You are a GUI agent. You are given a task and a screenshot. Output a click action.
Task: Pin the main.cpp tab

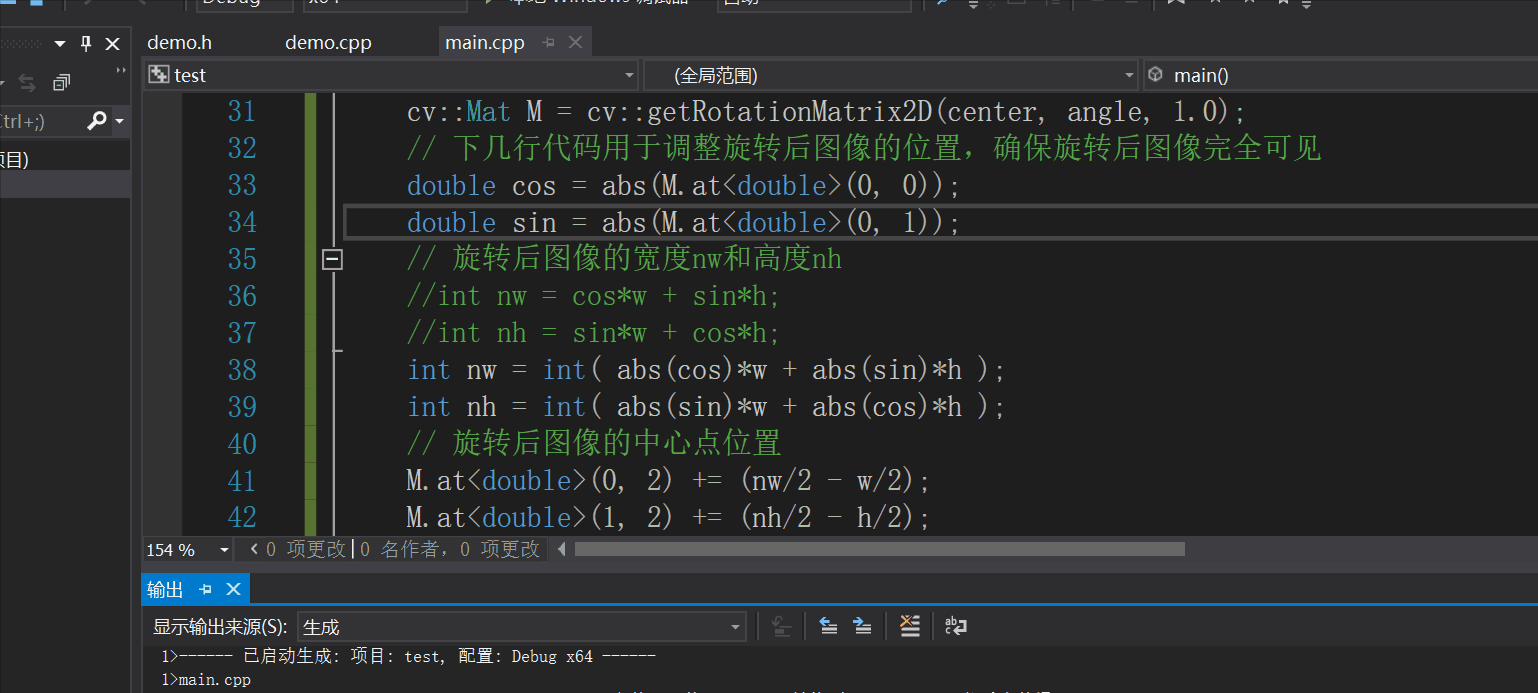[547, 43]
